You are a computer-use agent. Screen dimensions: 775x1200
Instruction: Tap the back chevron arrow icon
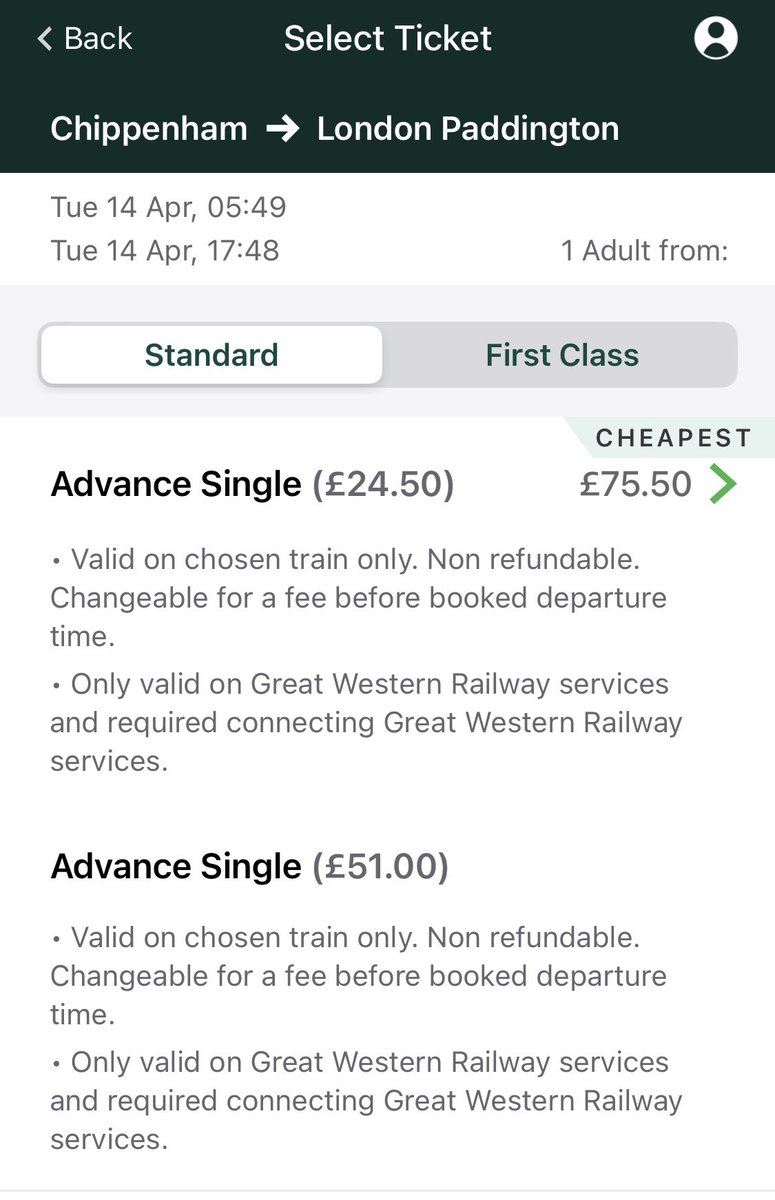pos(44,39)
